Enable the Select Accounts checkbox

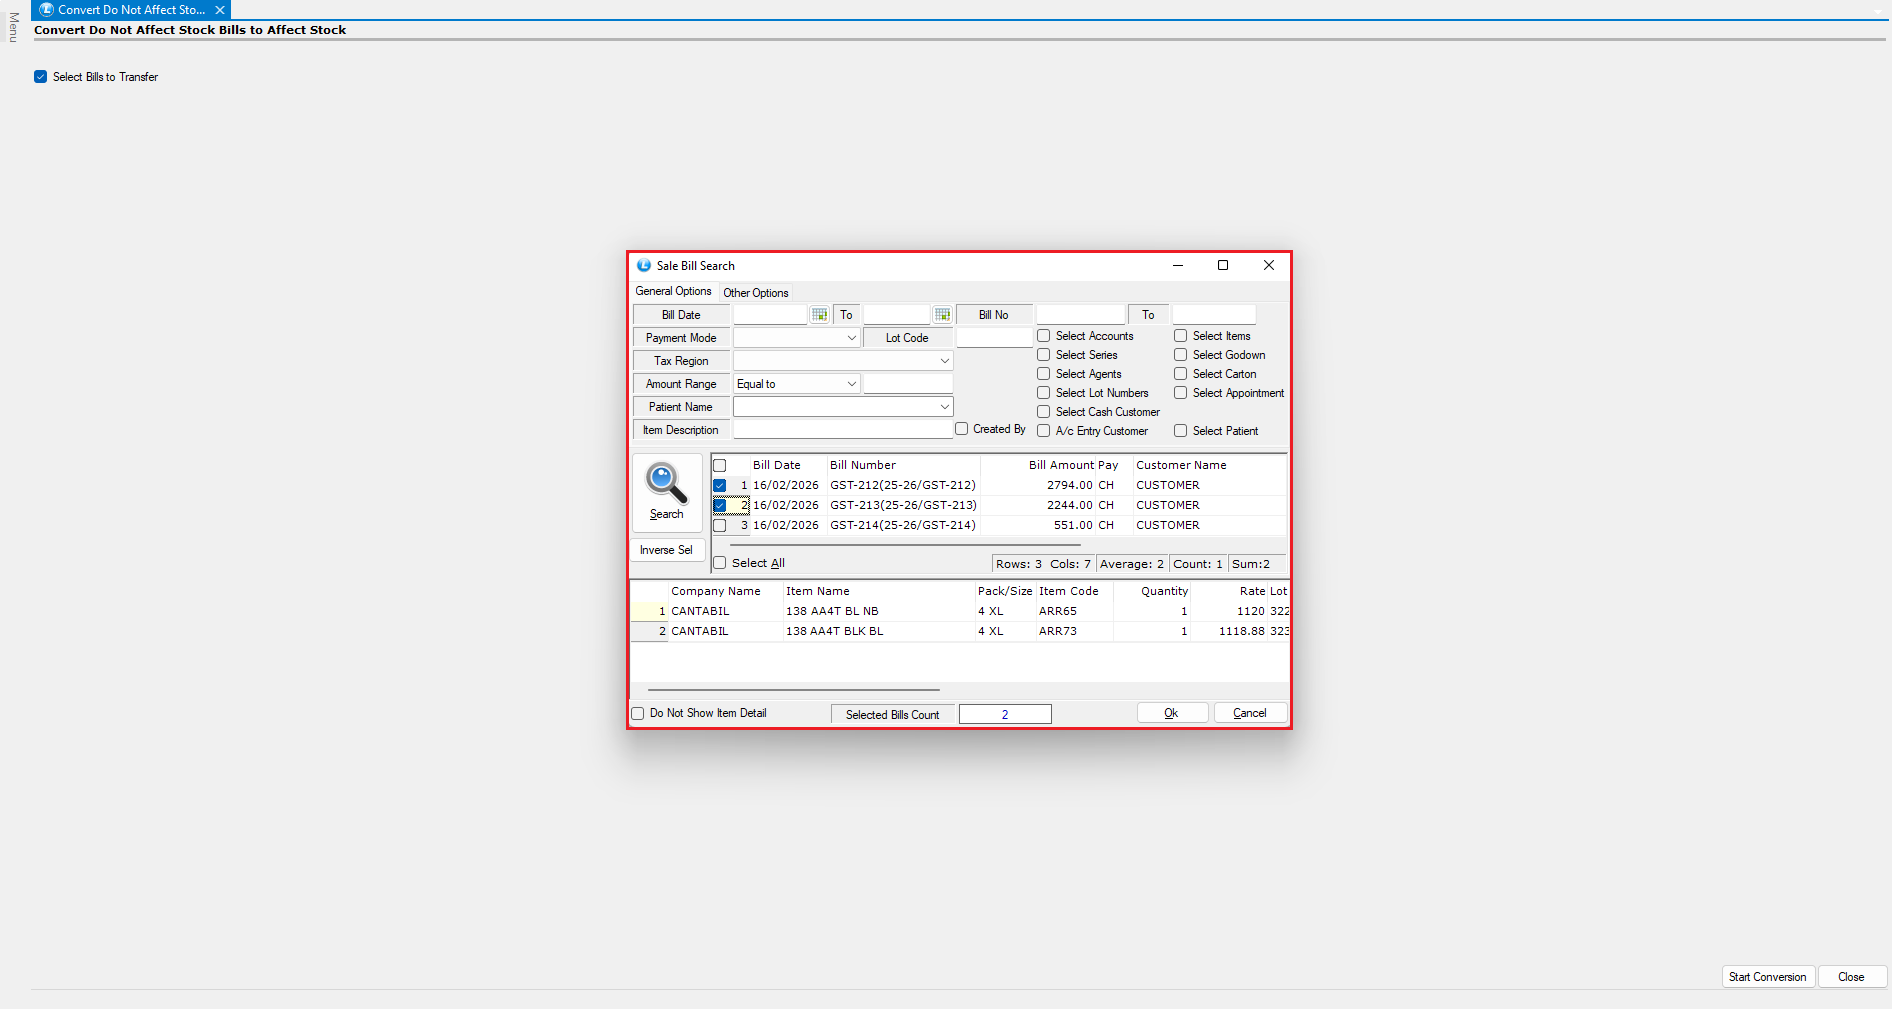coord(1044,337)
